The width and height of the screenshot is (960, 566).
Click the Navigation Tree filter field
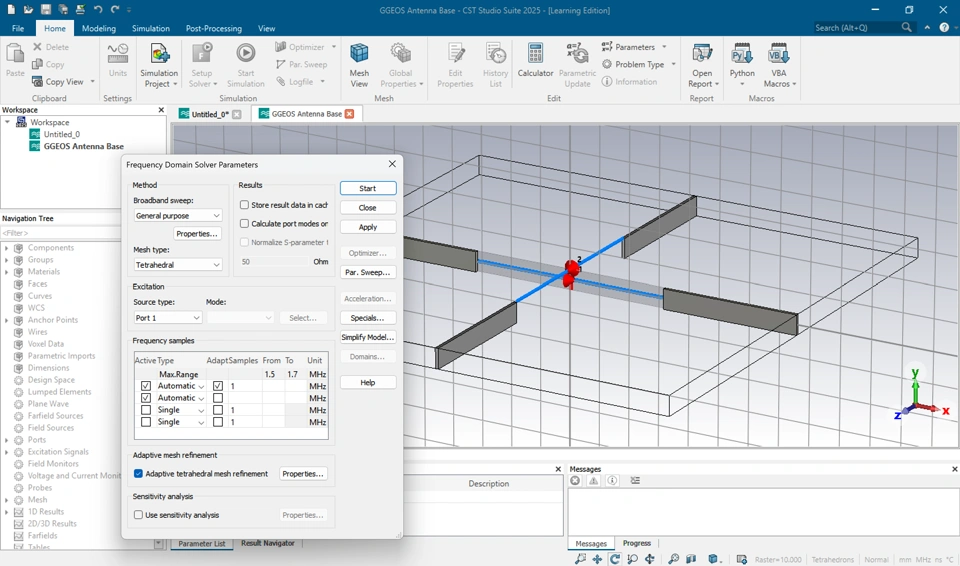coord(61,233)
